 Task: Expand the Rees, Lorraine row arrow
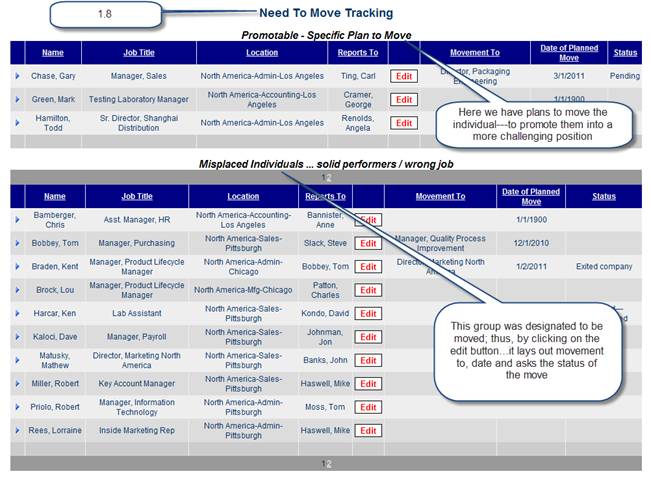pyautogui.click(x=17, y=430)
